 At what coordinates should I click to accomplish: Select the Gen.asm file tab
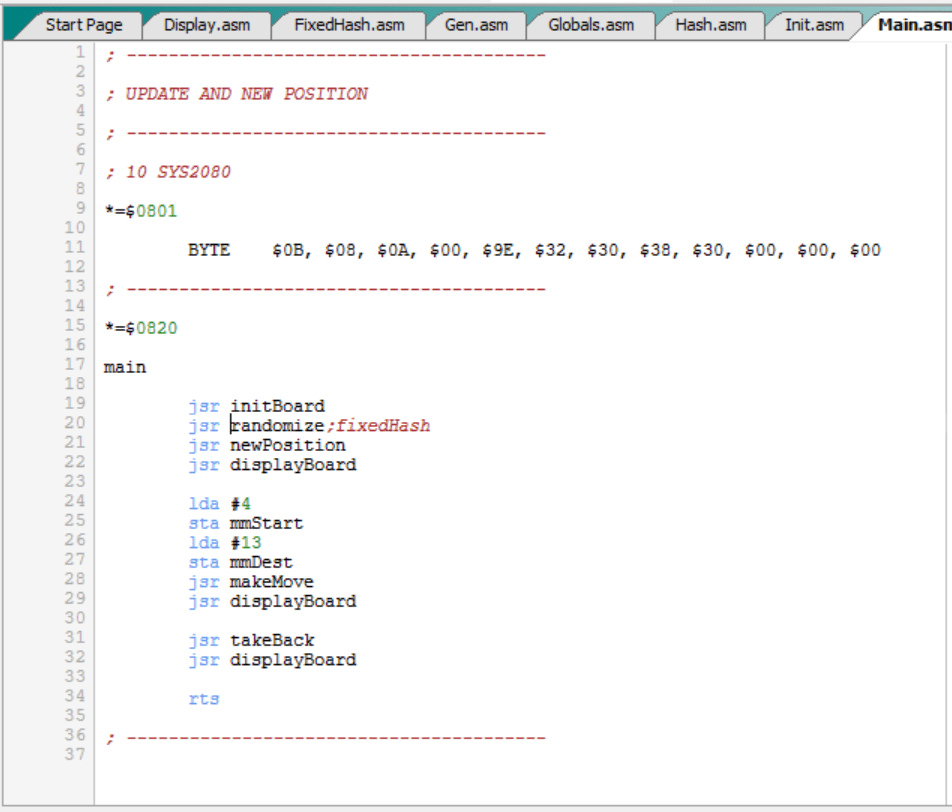(x=475, y=25)
